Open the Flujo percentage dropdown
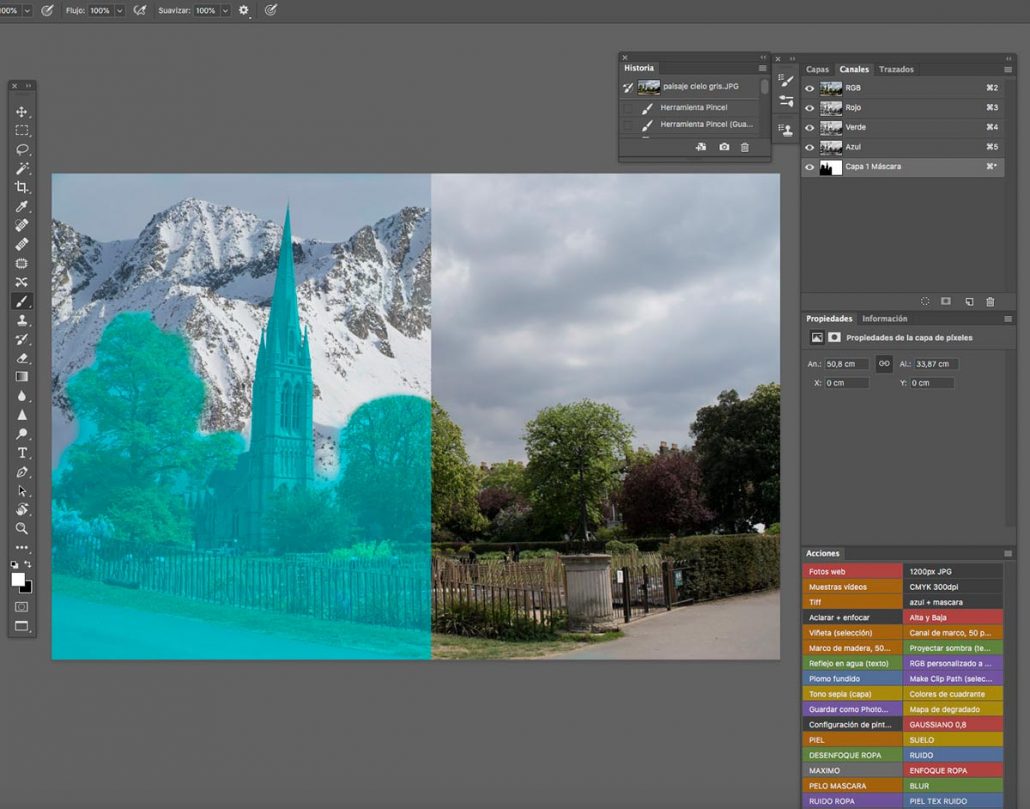 [x=120, y=10]
